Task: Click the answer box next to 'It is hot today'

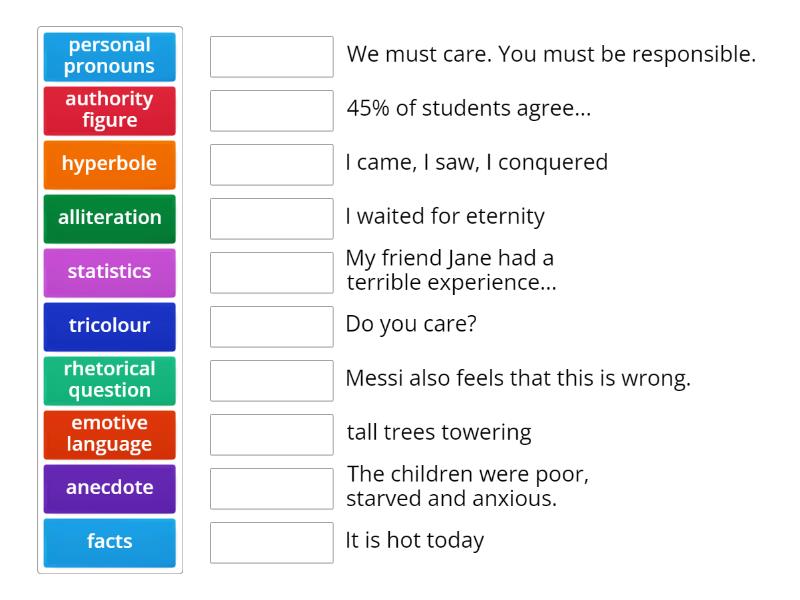Action: 271,543
